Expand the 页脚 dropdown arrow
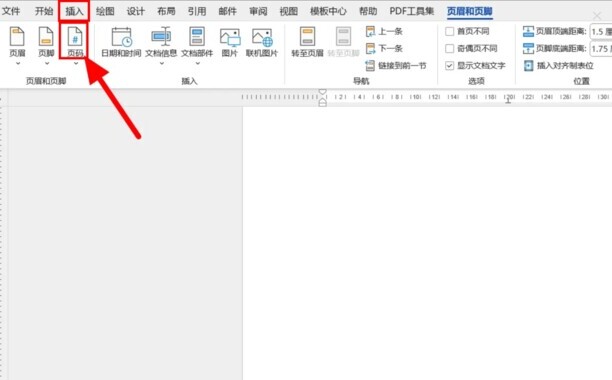The height and width of the screenshot is (380, 612). [x=47, y=63]
